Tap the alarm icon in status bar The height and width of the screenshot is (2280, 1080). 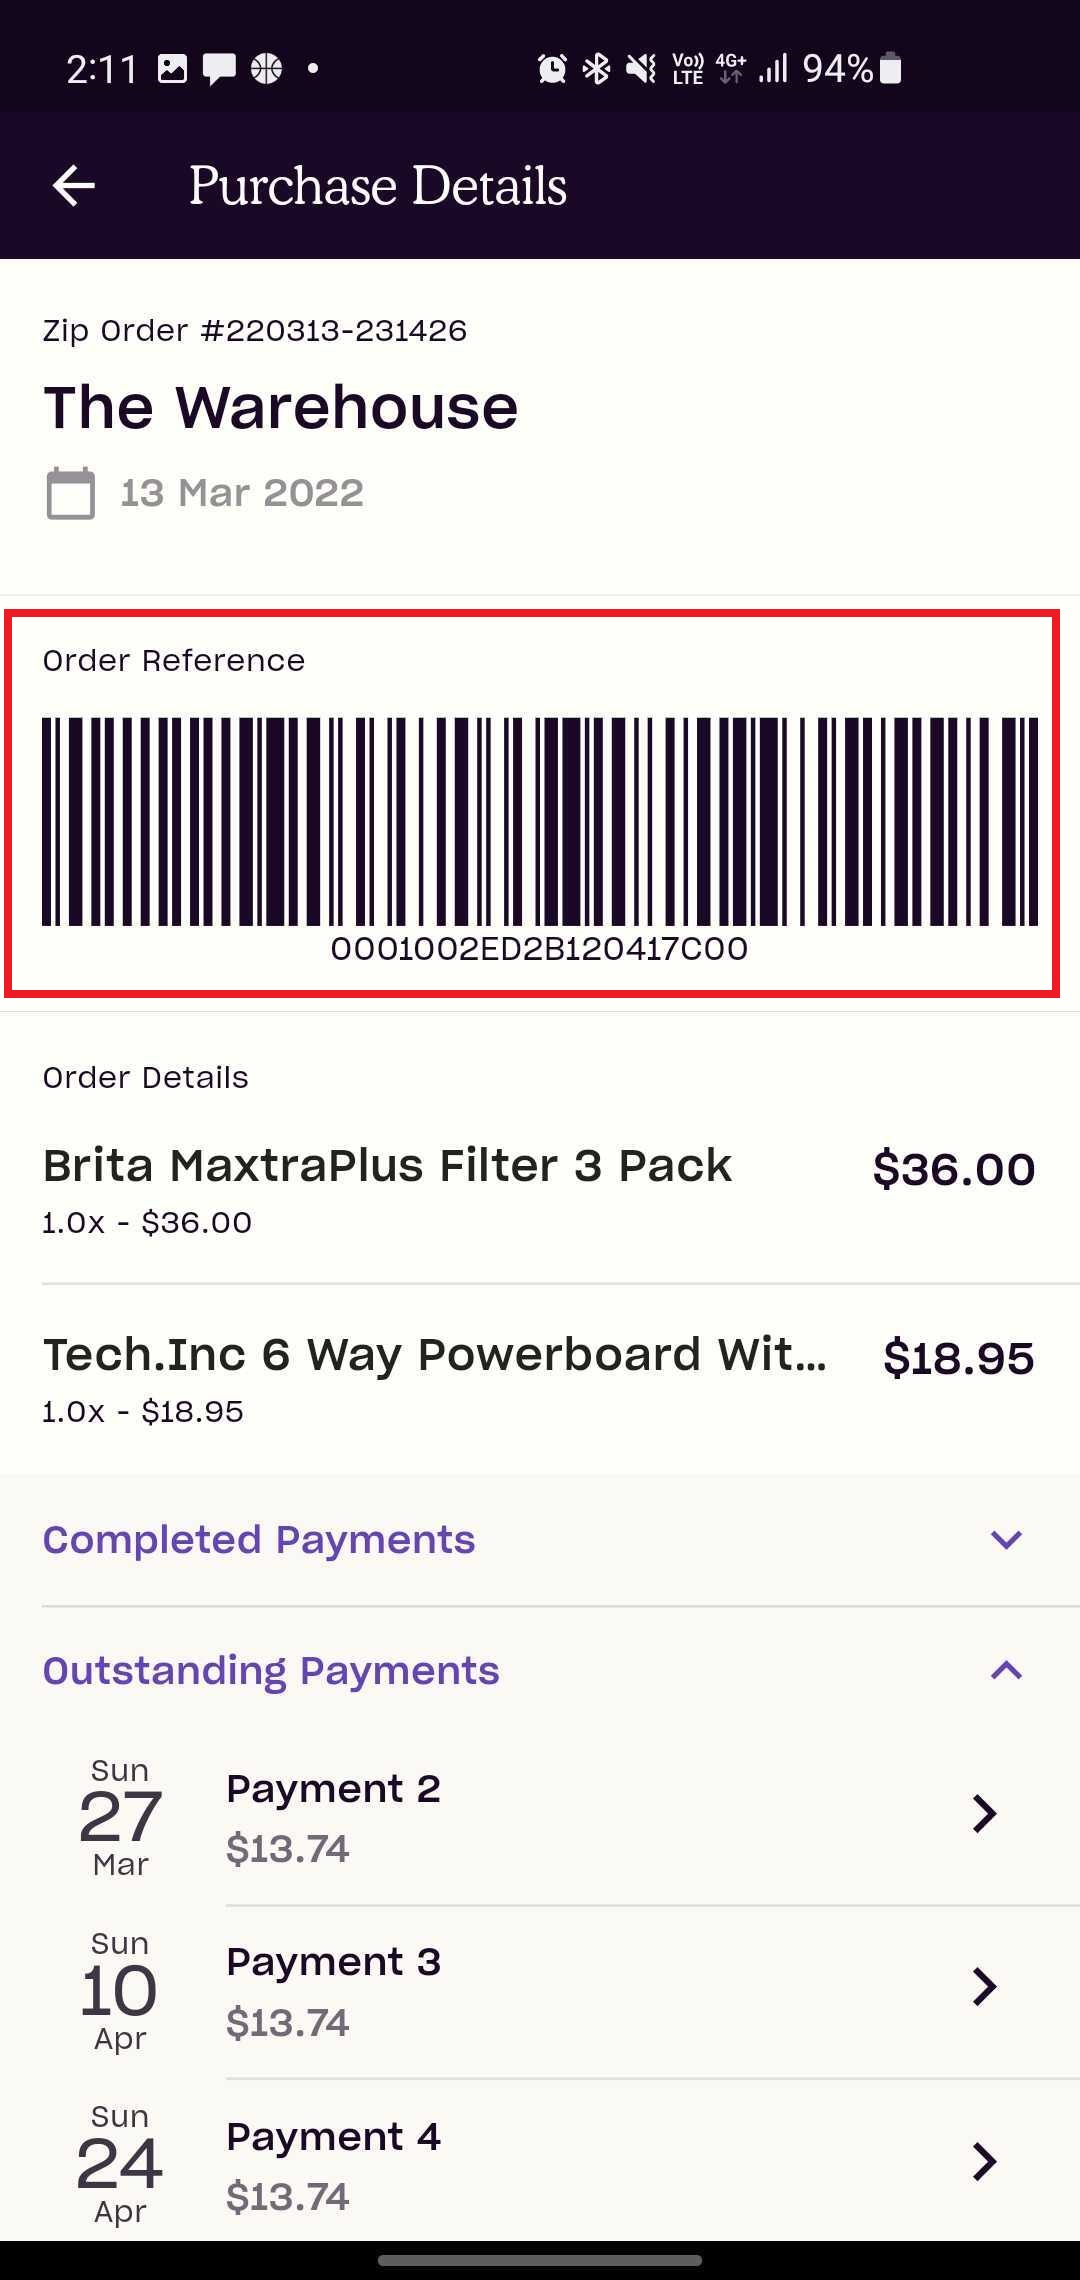[552, 69]
